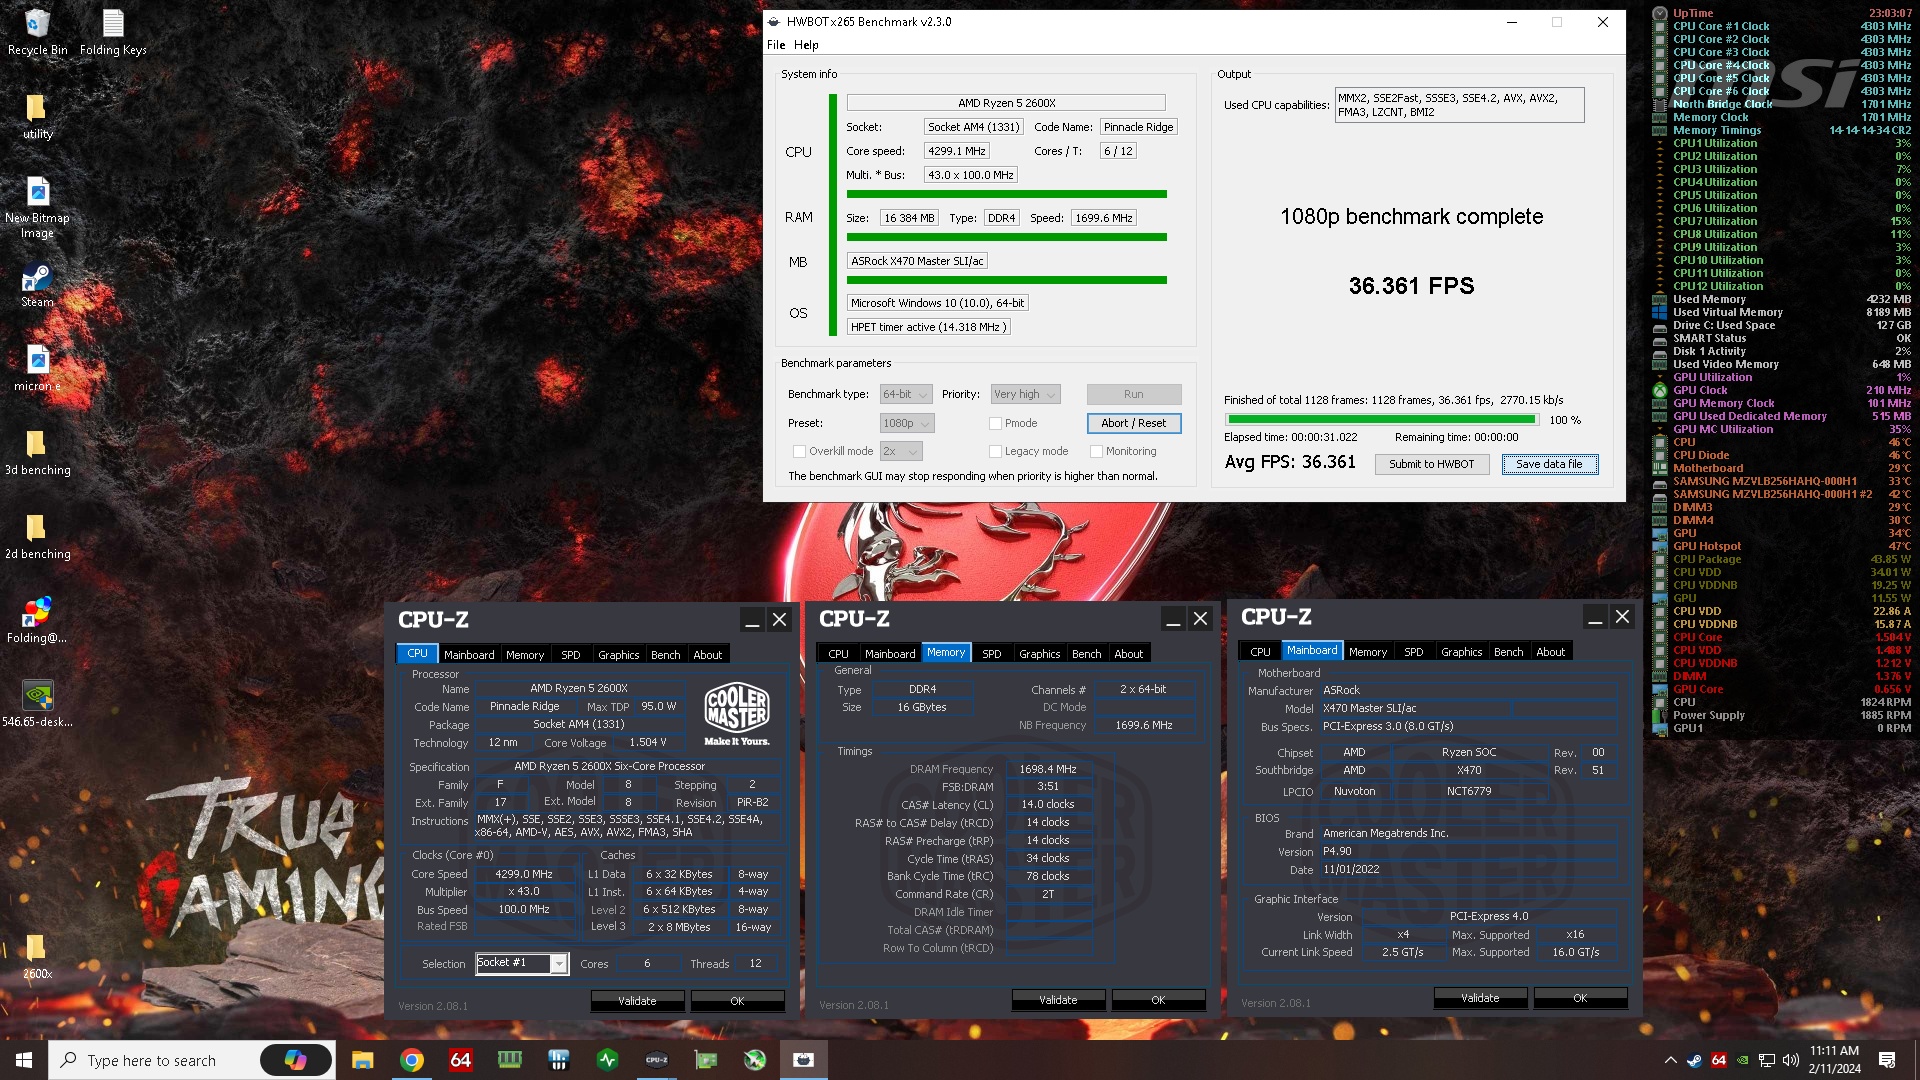Select the micron e desktop file
The height and width of the screenshot is (1080, 1920).
click(x=37, y=369)
